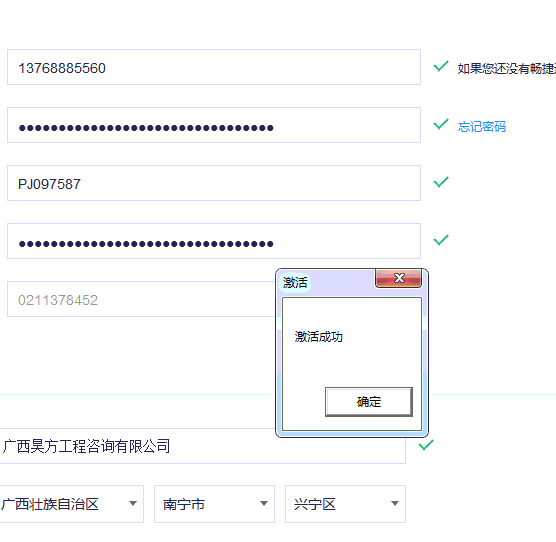Click the green checkmark beside PJ097587 field
This screenshot has height=542, width=556.
441,182
